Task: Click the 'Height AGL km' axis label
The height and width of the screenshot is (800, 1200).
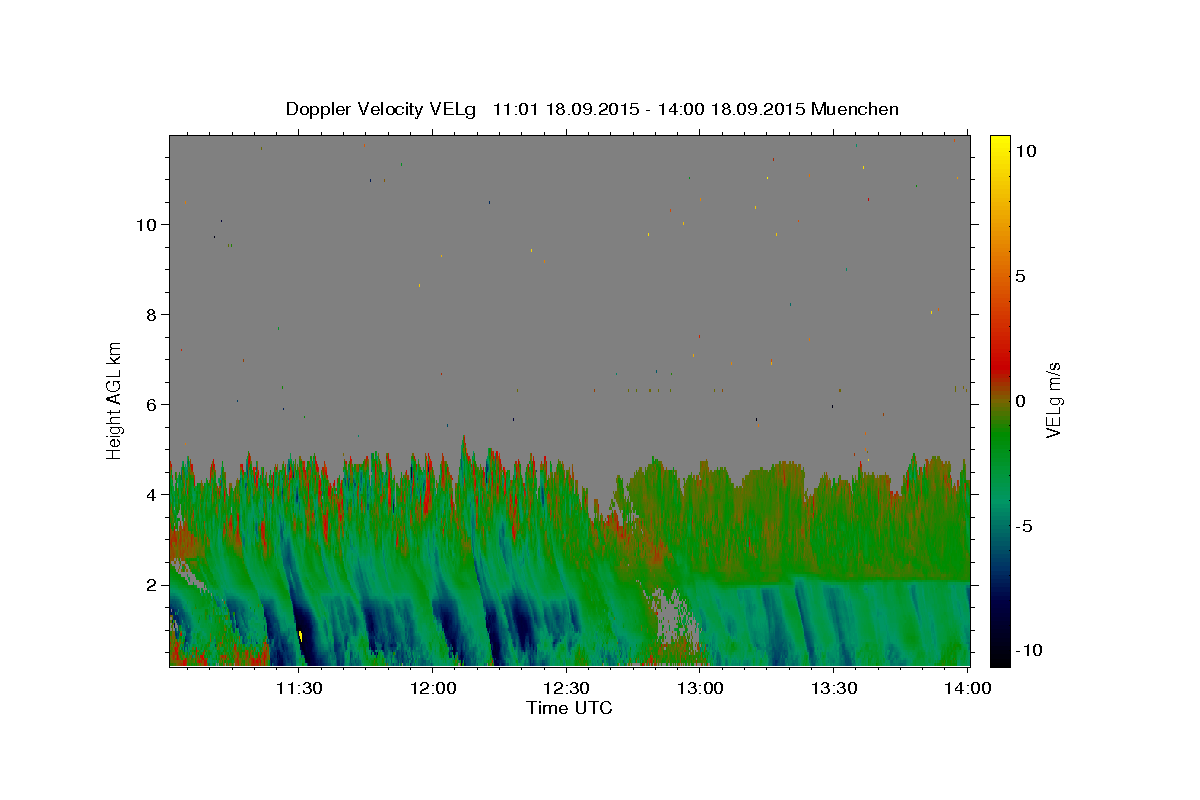Action: tap(115, 400)
